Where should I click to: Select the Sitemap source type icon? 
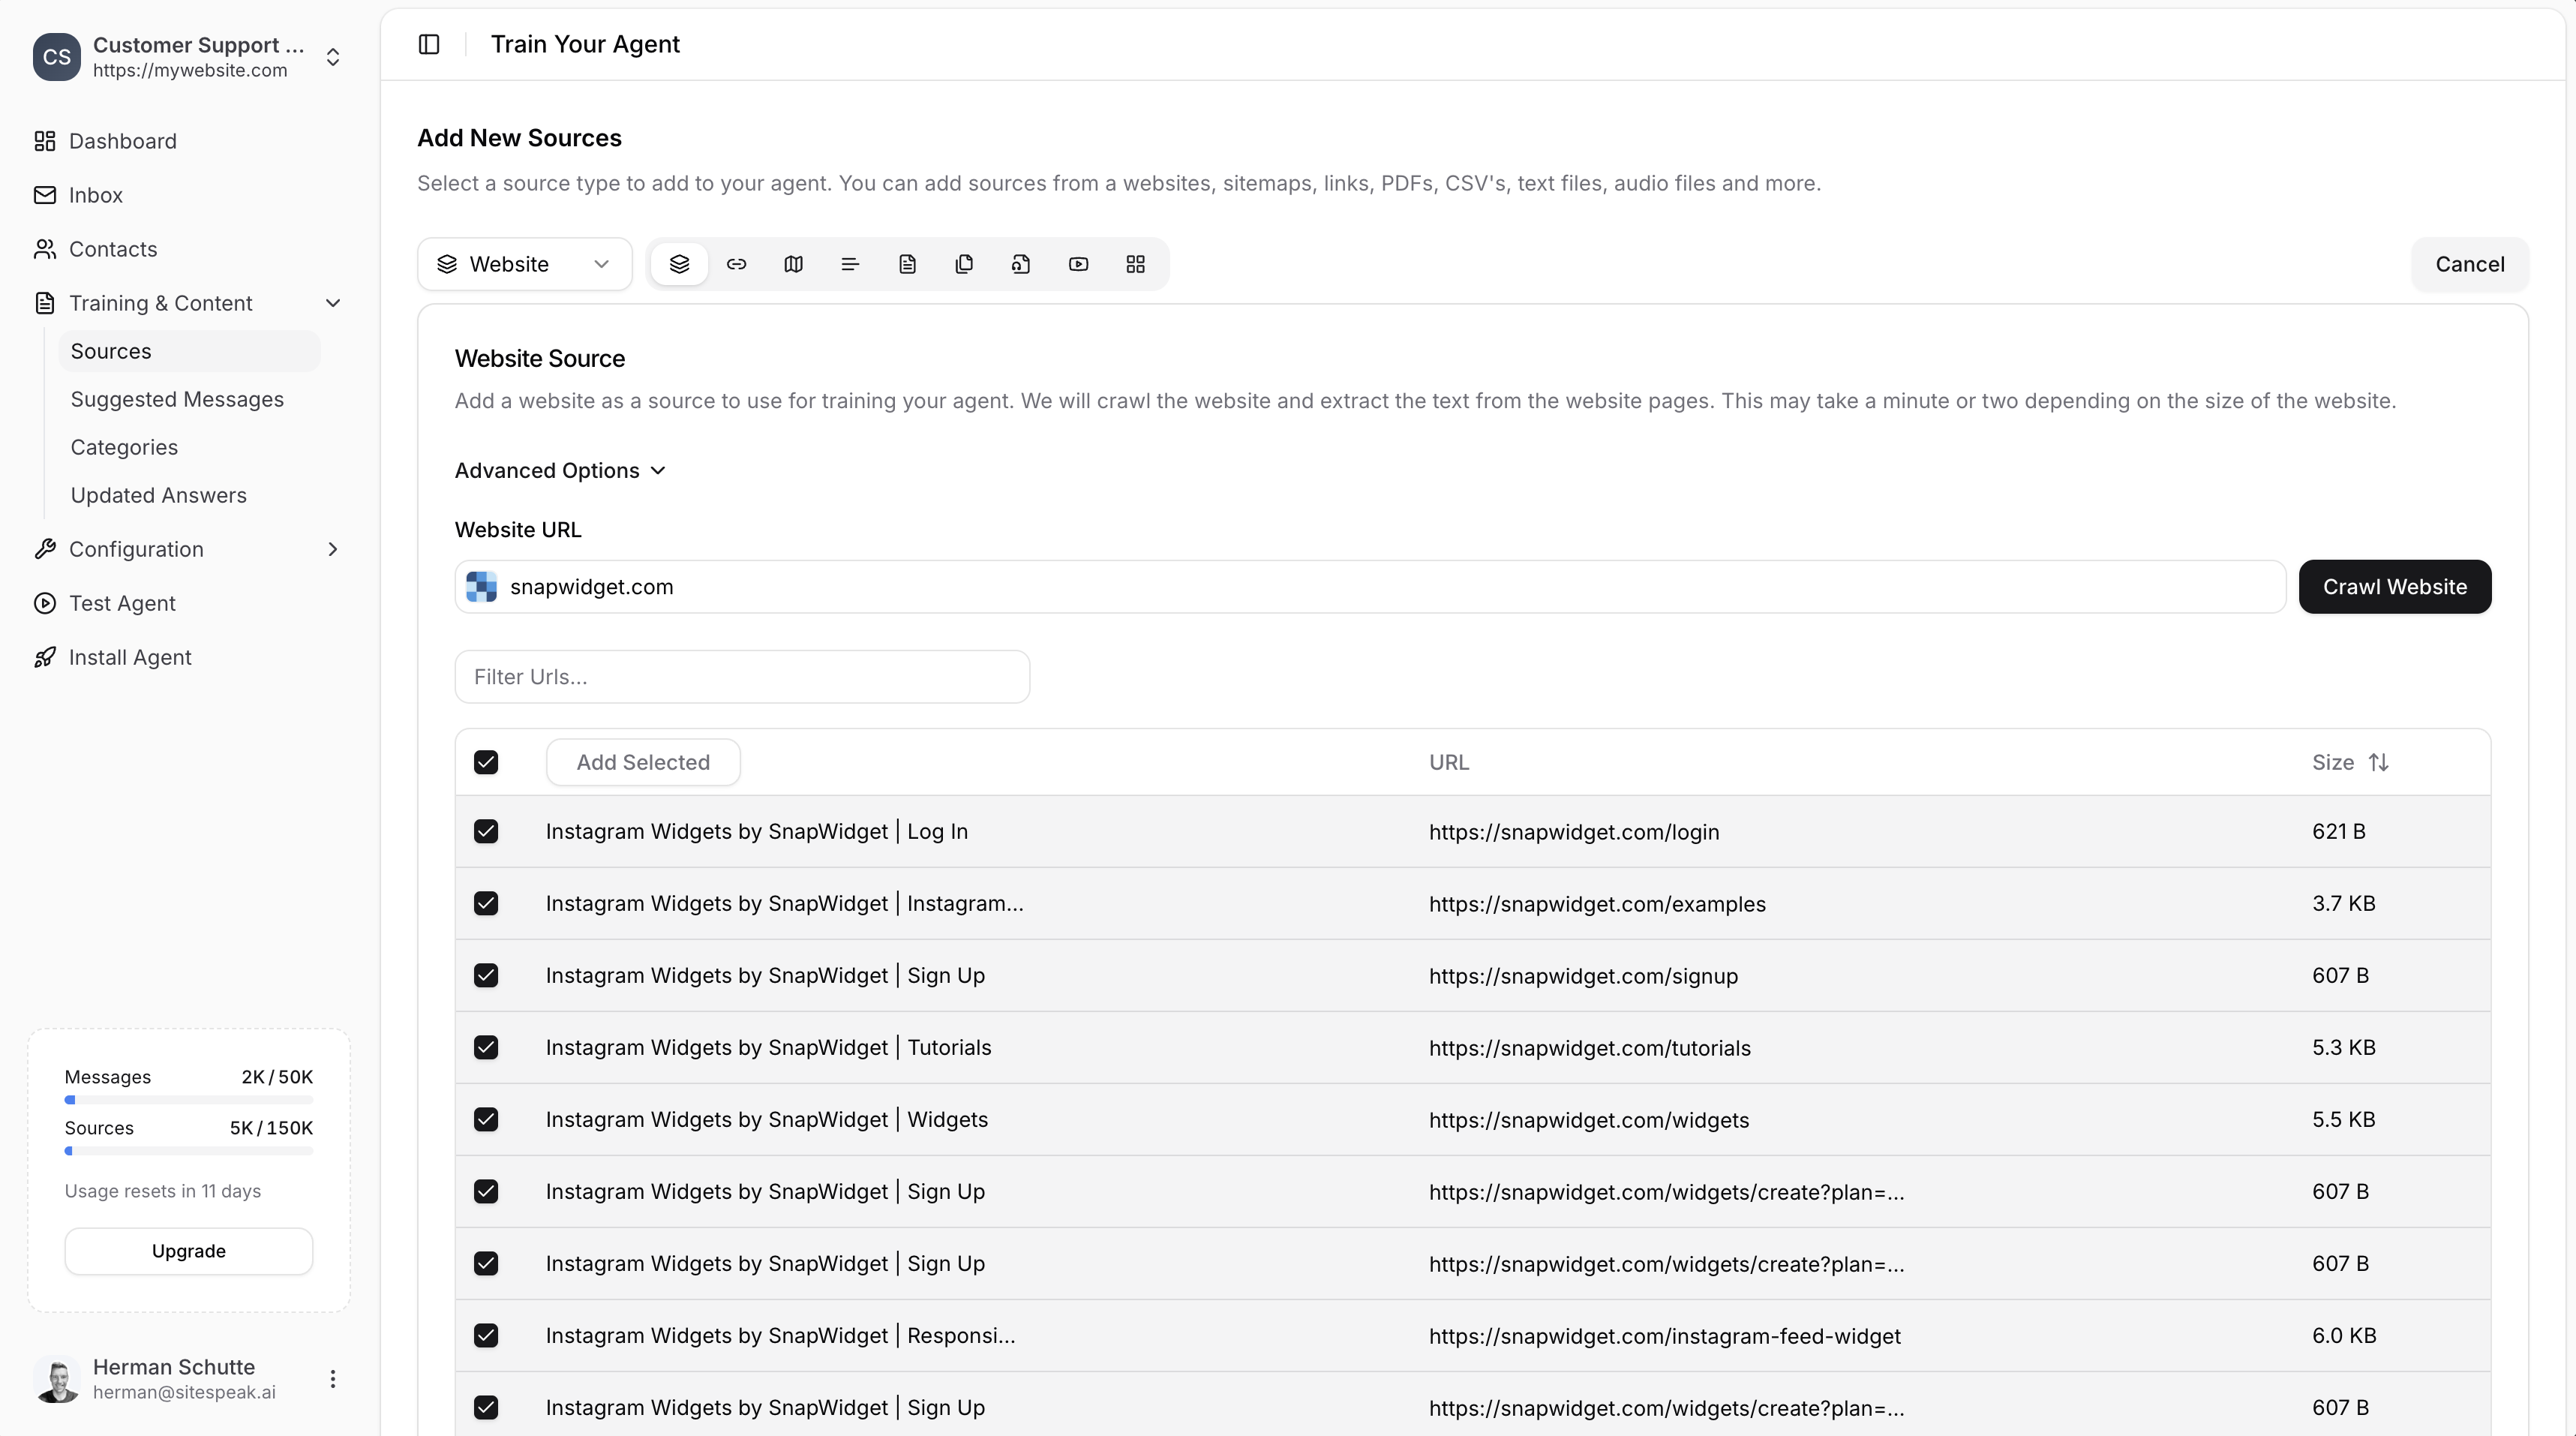(792, 264)
